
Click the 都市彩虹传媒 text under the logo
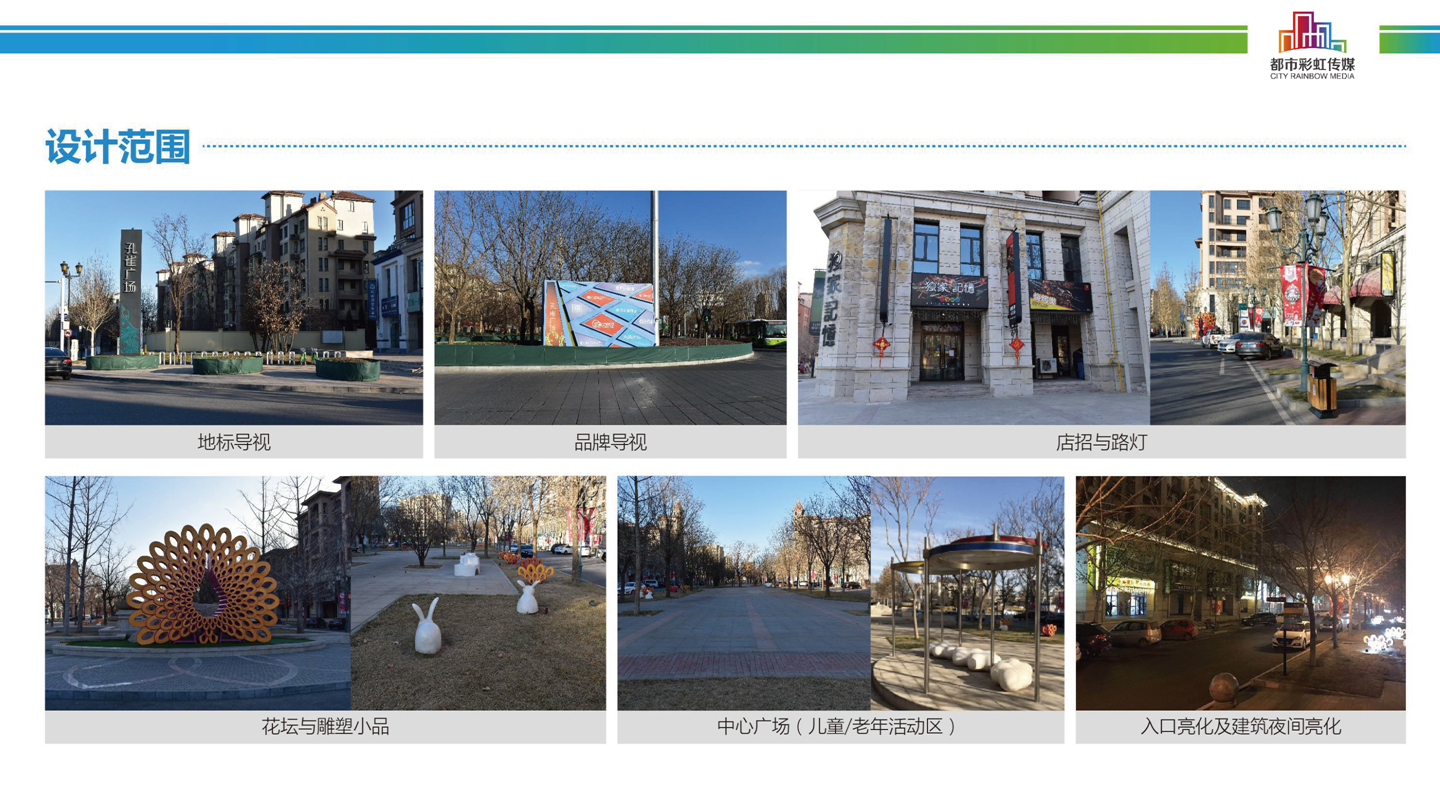point(1312,64)
